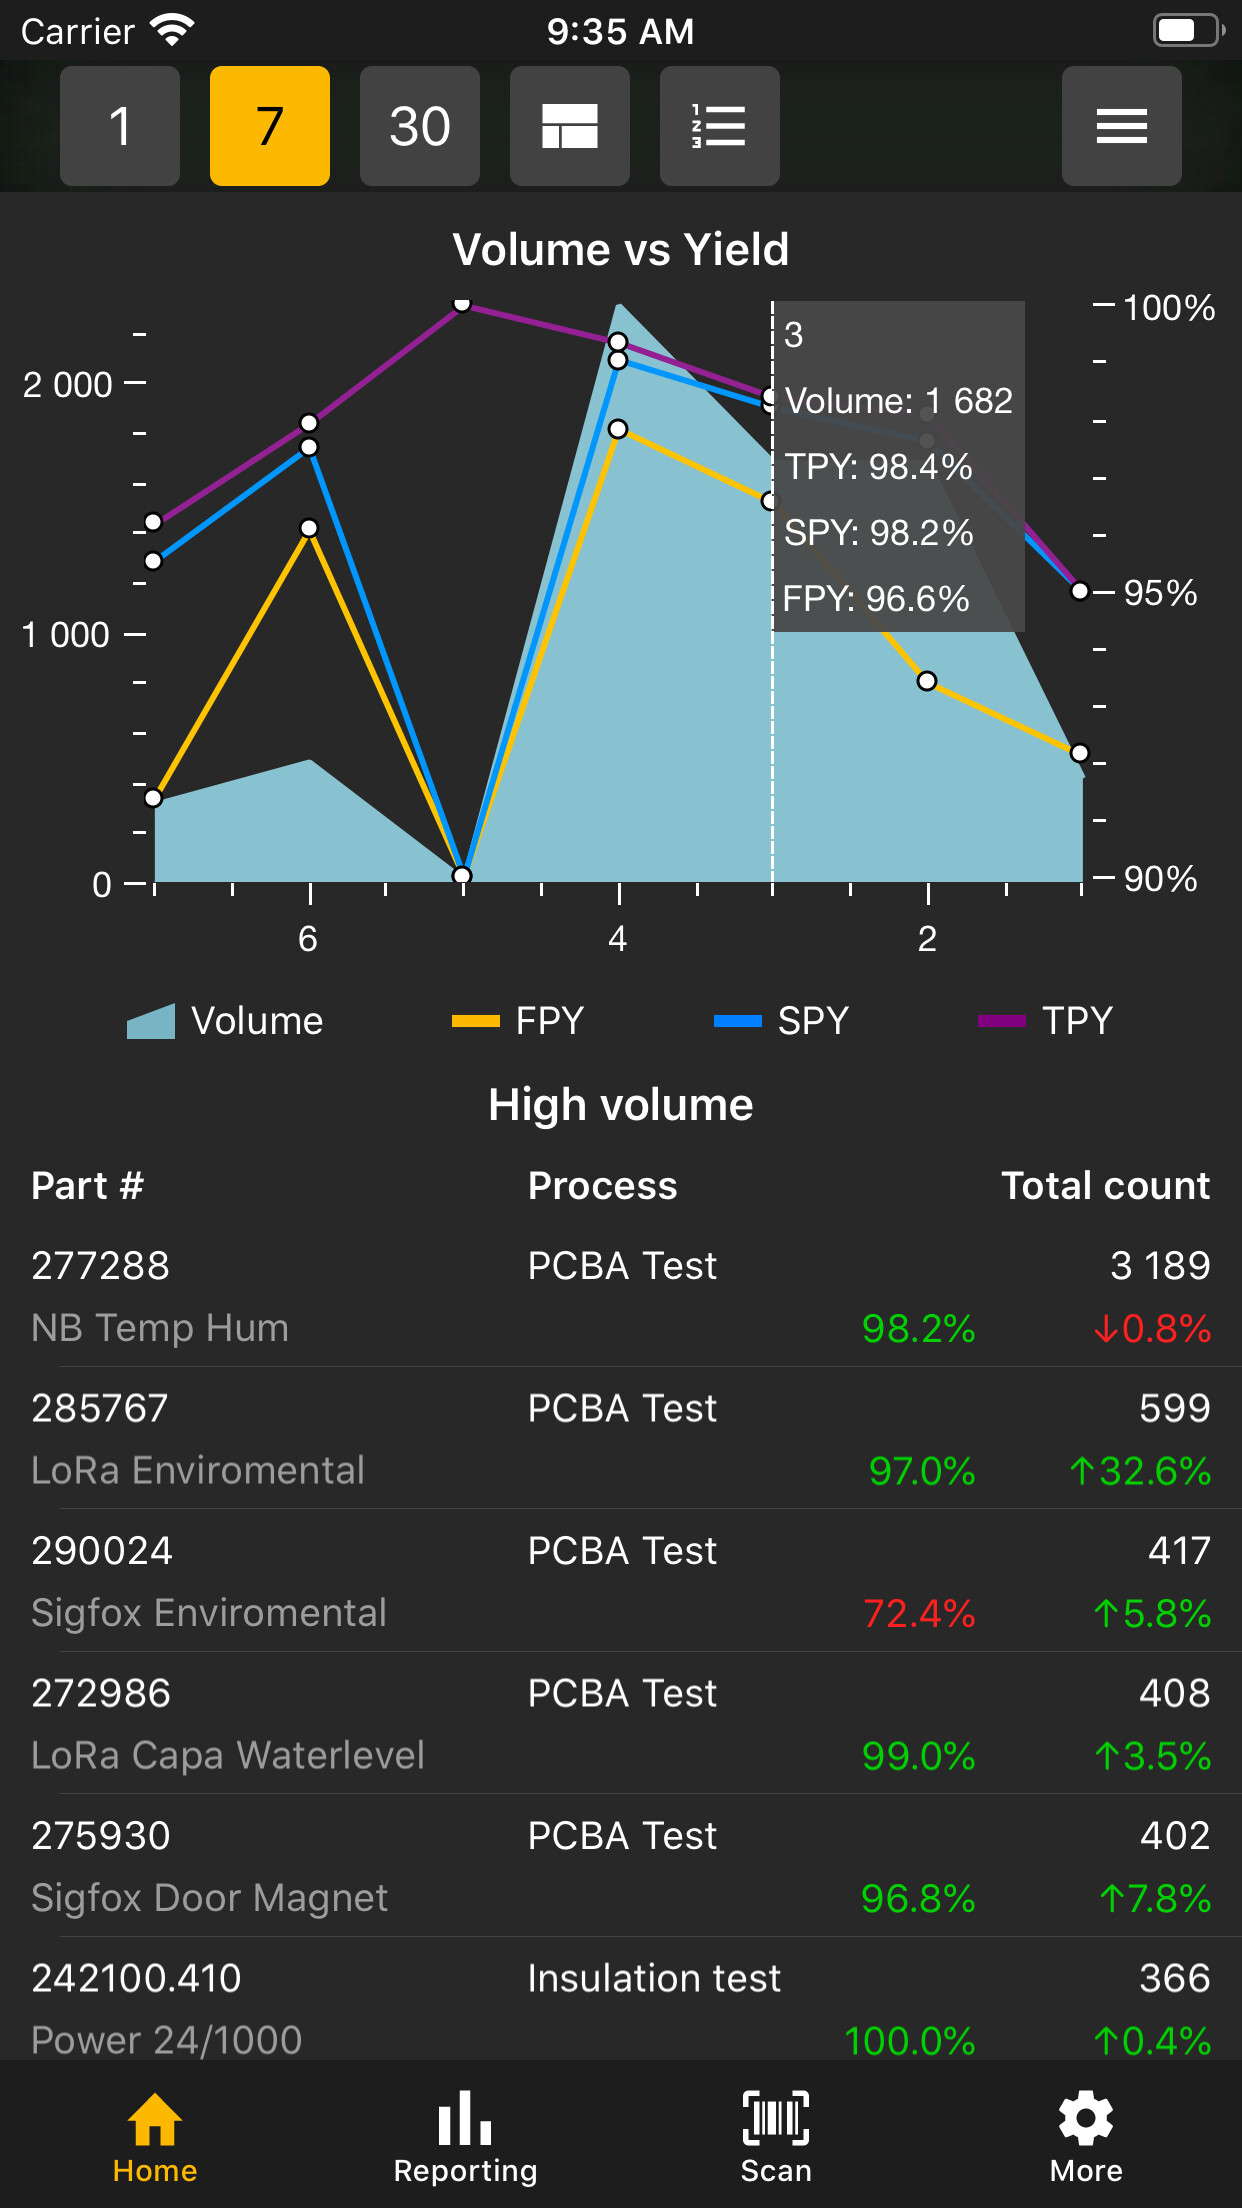Toggle the FPY series in legend

pyautogui.click(x=518, y=1021)
